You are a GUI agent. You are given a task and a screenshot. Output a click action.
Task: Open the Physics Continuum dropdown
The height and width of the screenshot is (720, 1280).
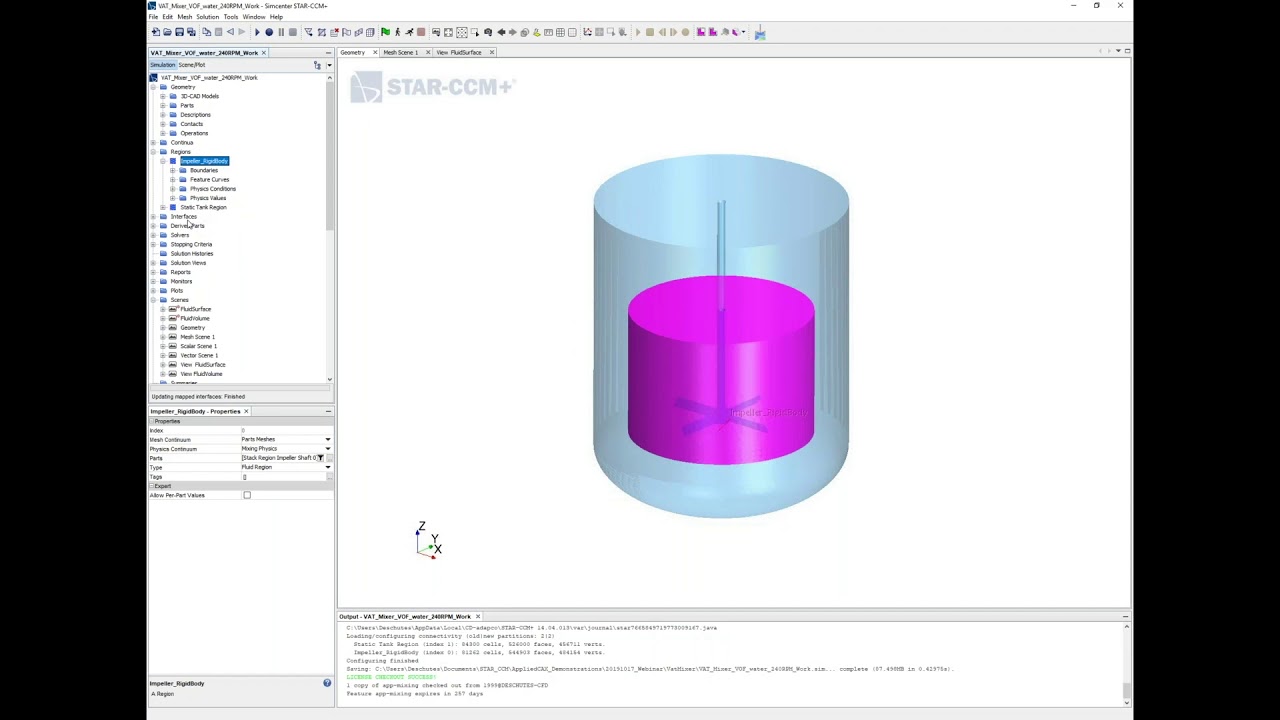(x=328, y=449)
